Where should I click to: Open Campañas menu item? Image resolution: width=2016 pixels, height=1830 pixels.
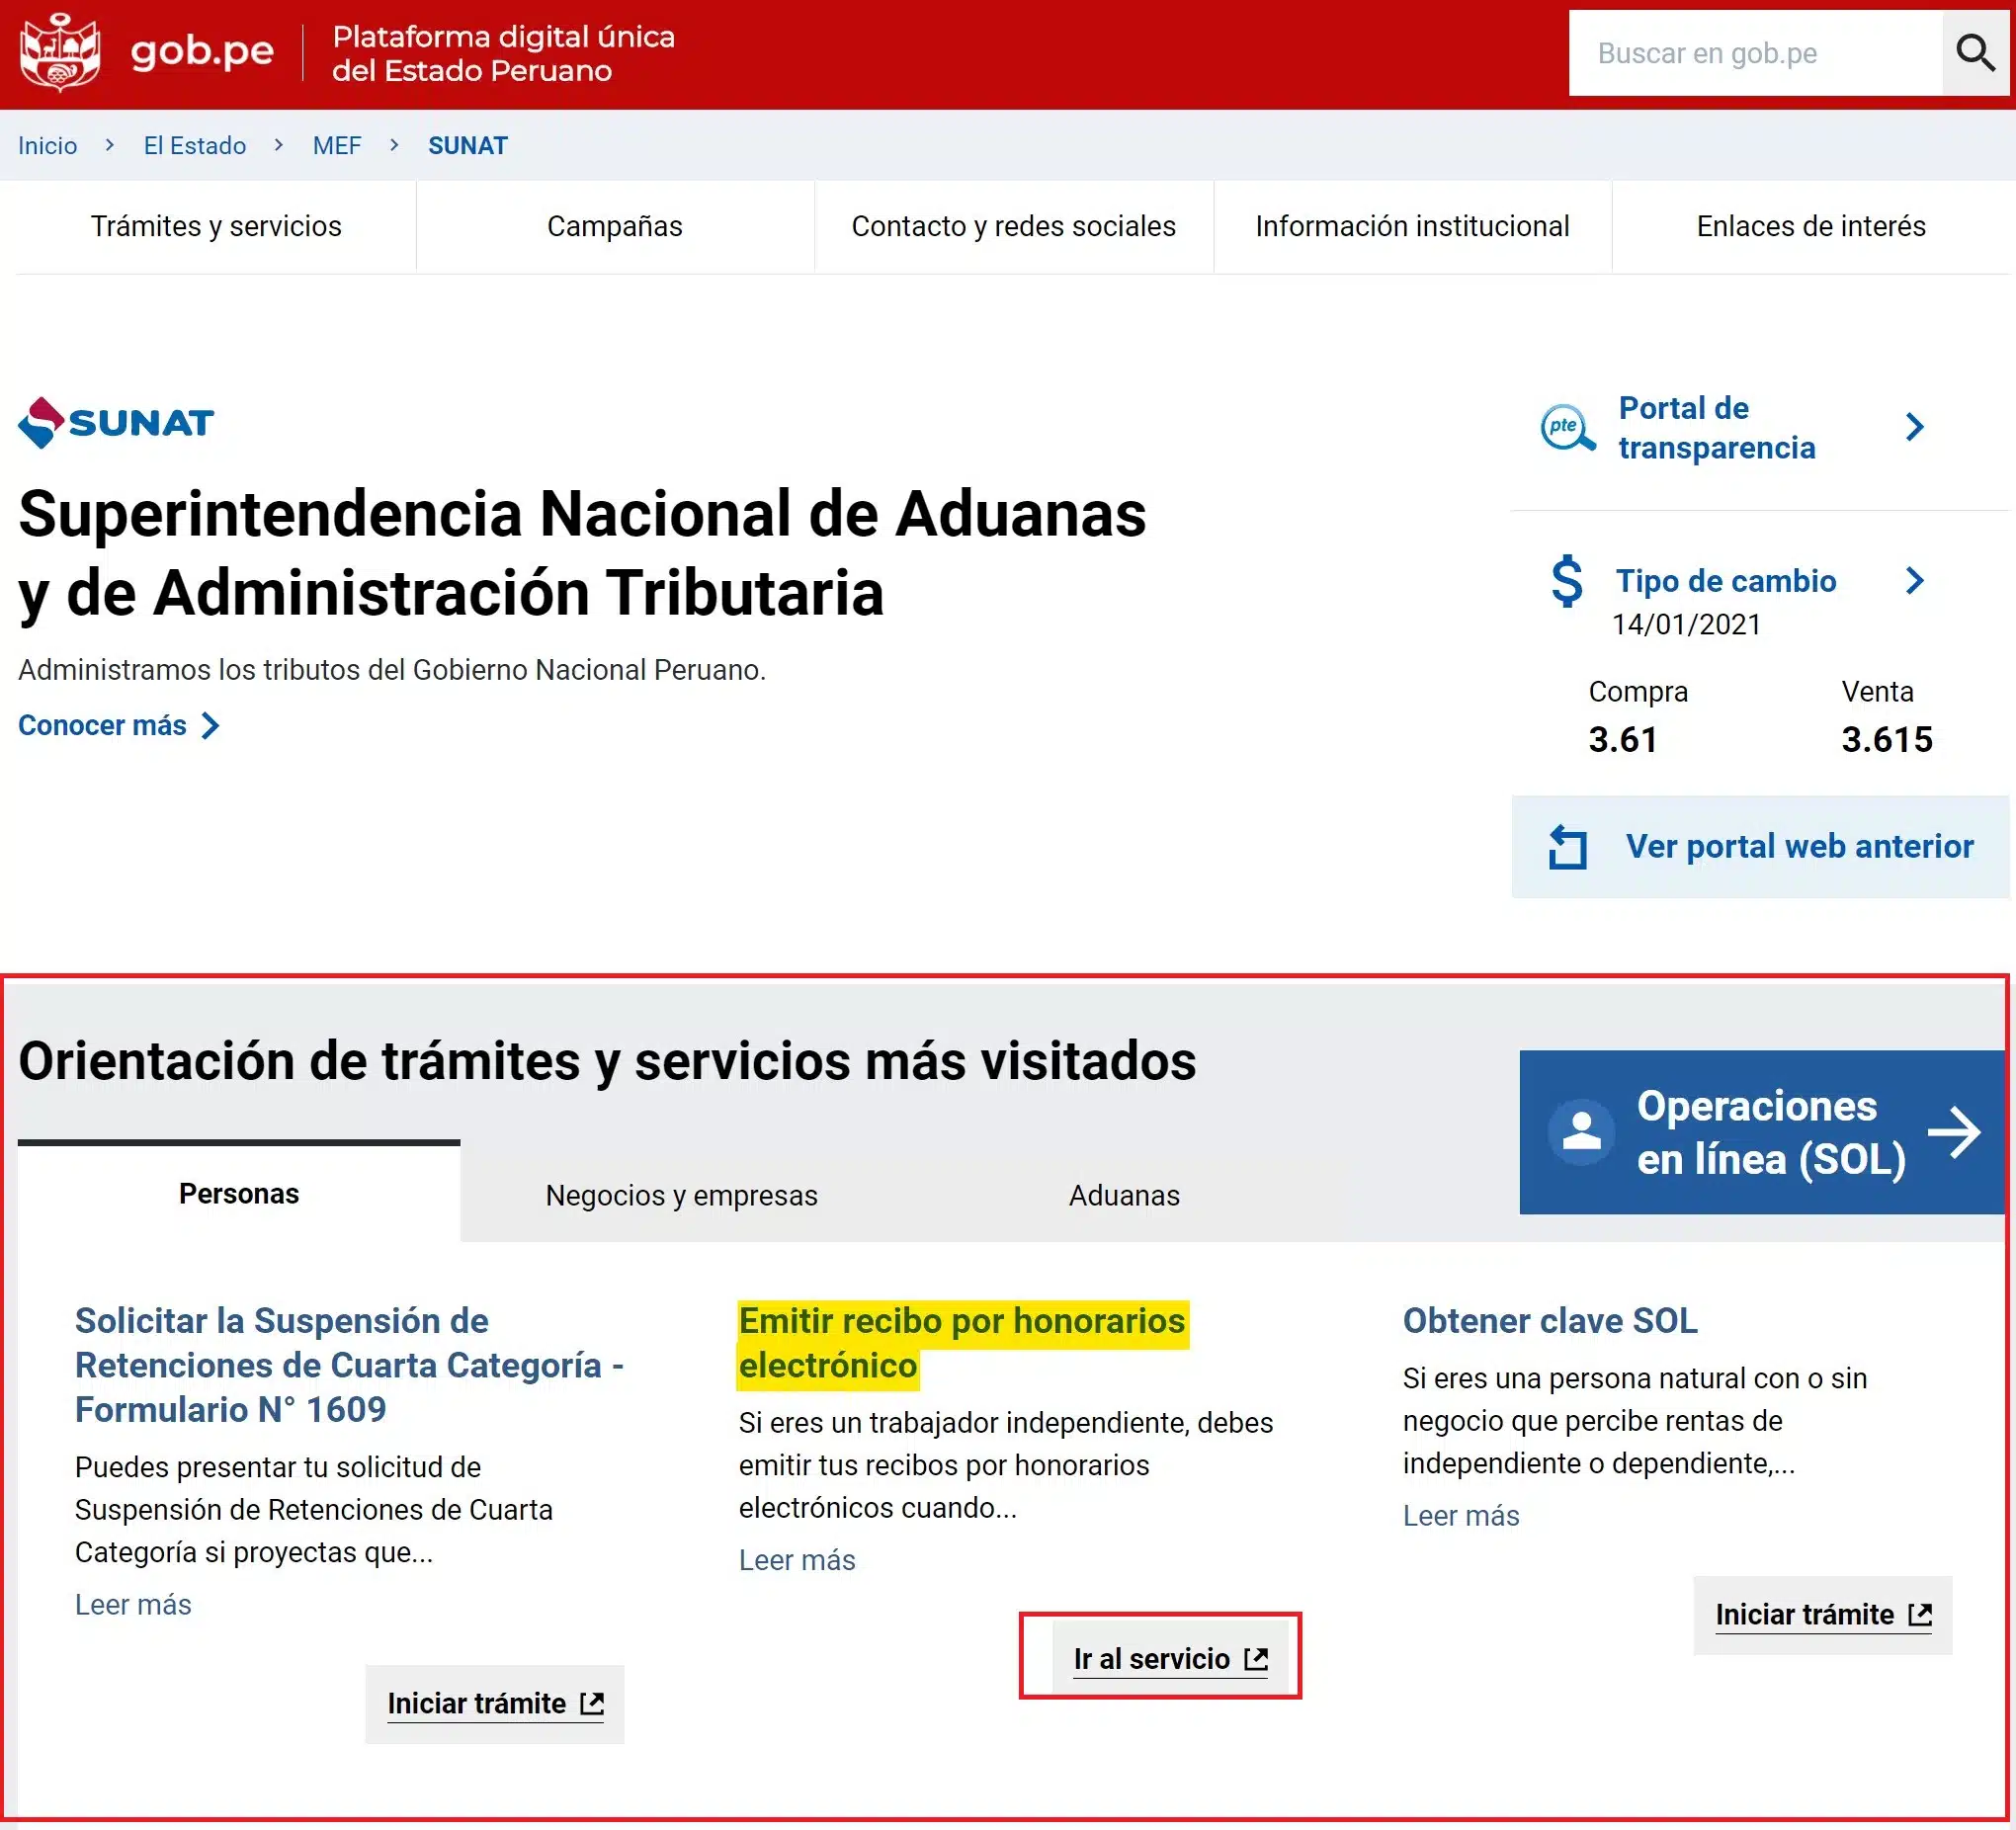pos(615,226)
